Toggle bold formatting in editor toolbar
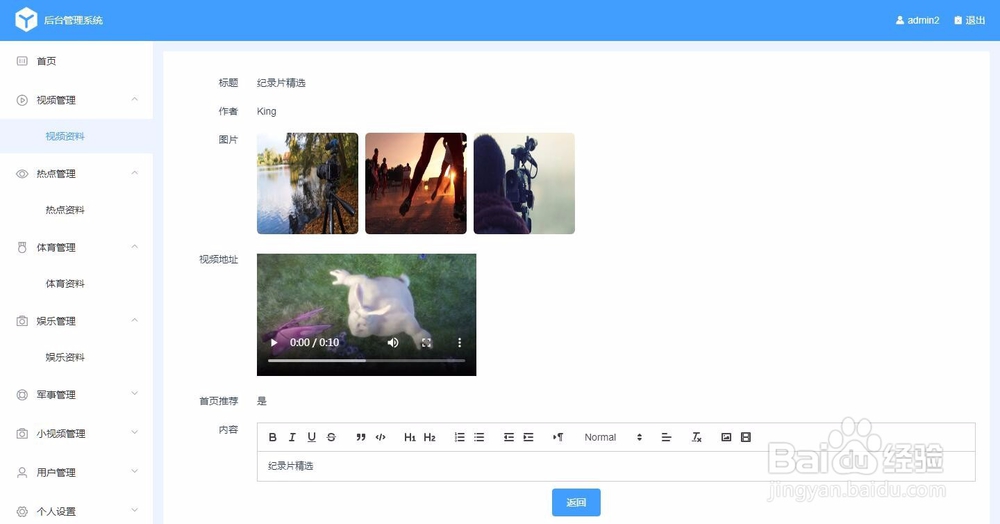This screenshot has width=1000, height=524. pyautogui.click(x=272, y=437)
